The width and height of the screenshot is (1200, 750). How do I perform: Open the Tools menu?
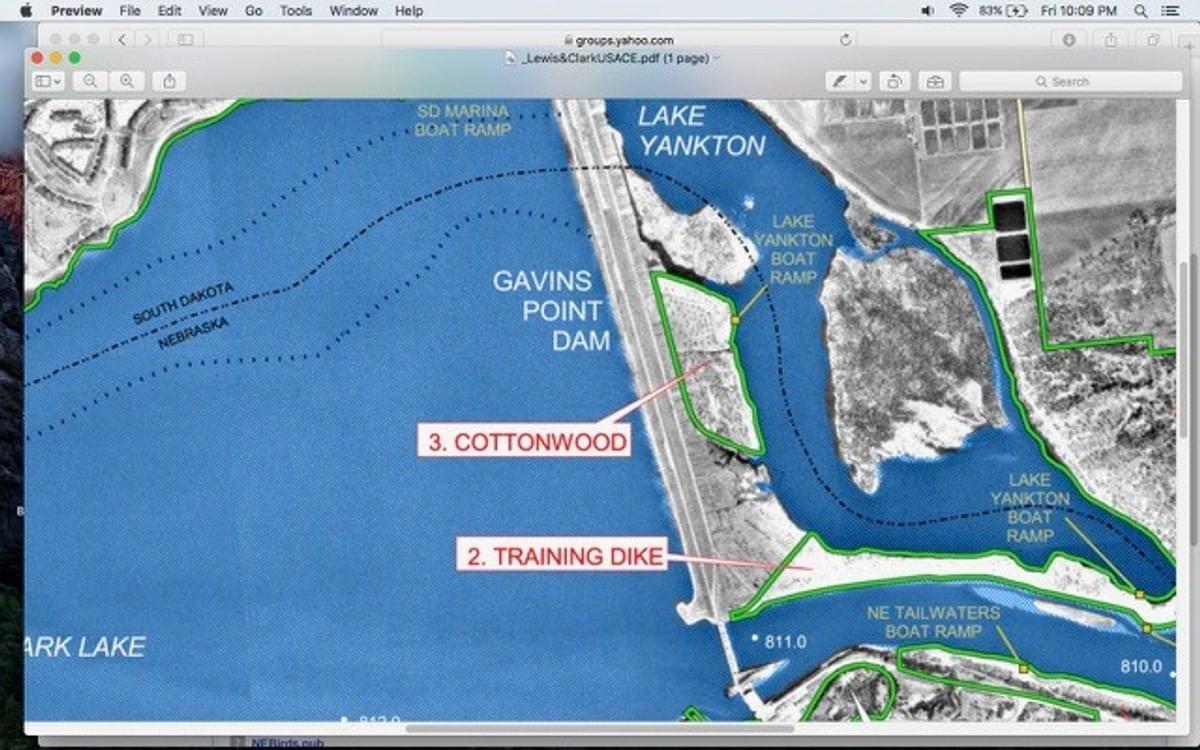tap(296, 11)
